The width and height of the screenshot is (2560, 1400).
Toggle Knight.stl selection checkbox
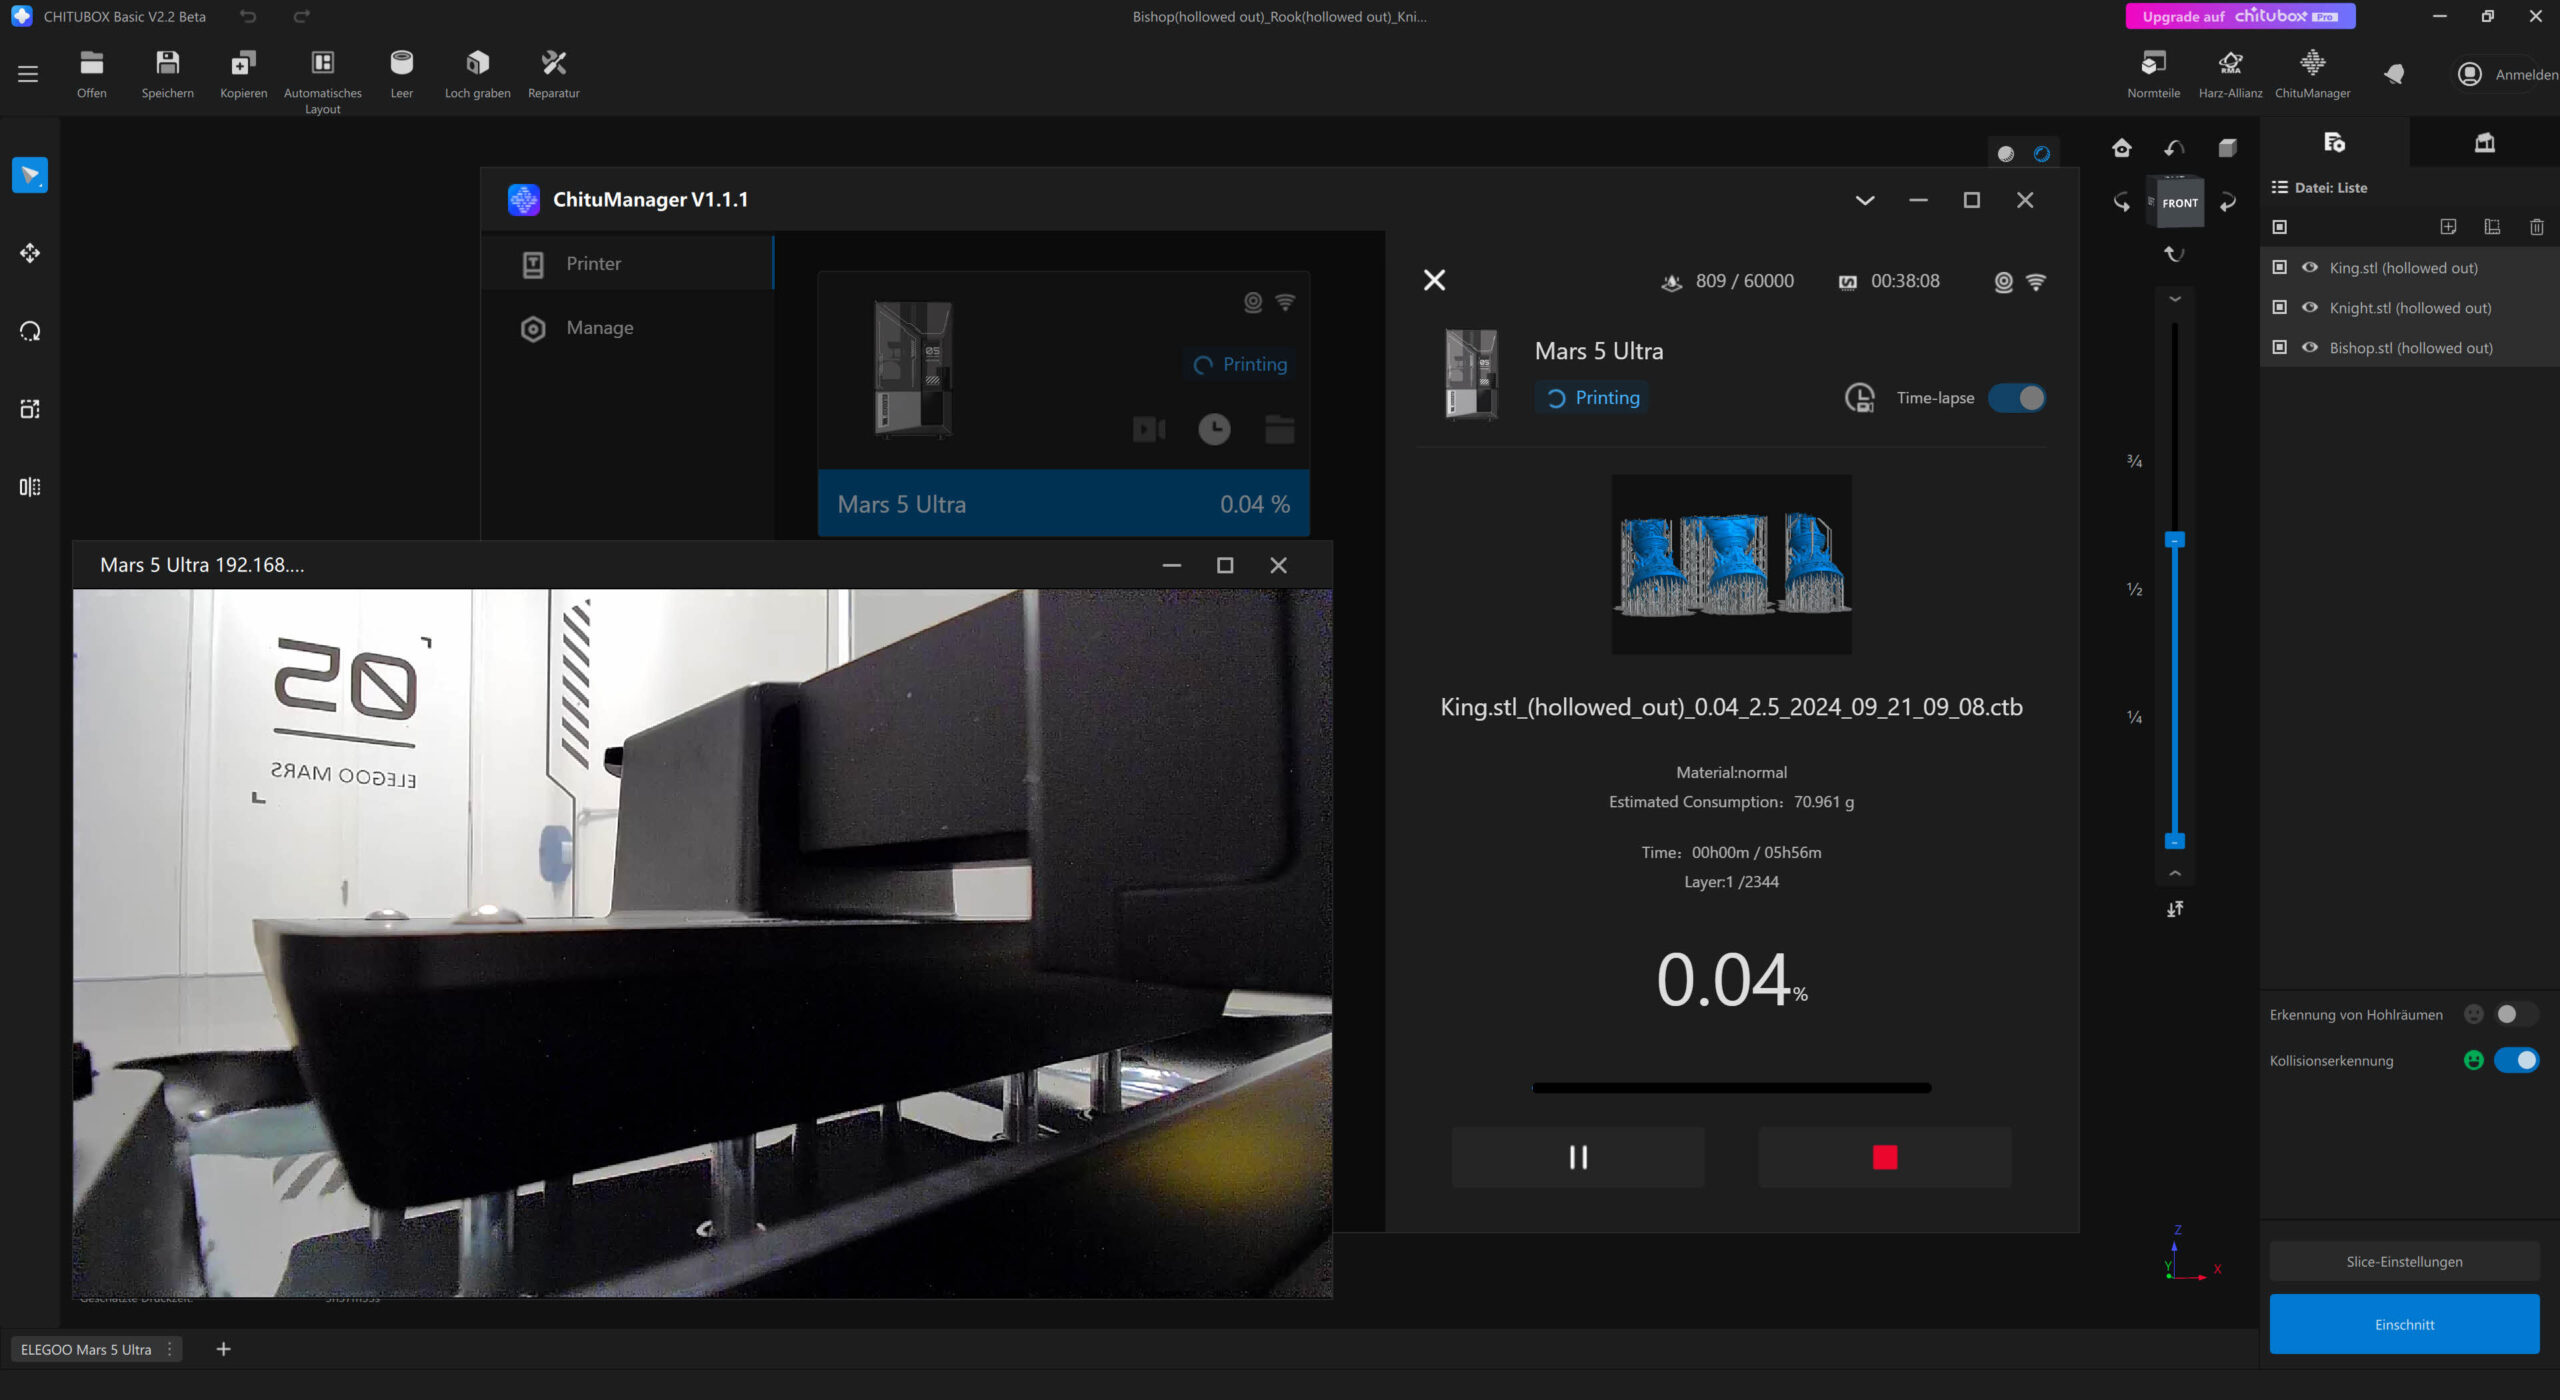pyautogui.click(x=2280, y=307)
